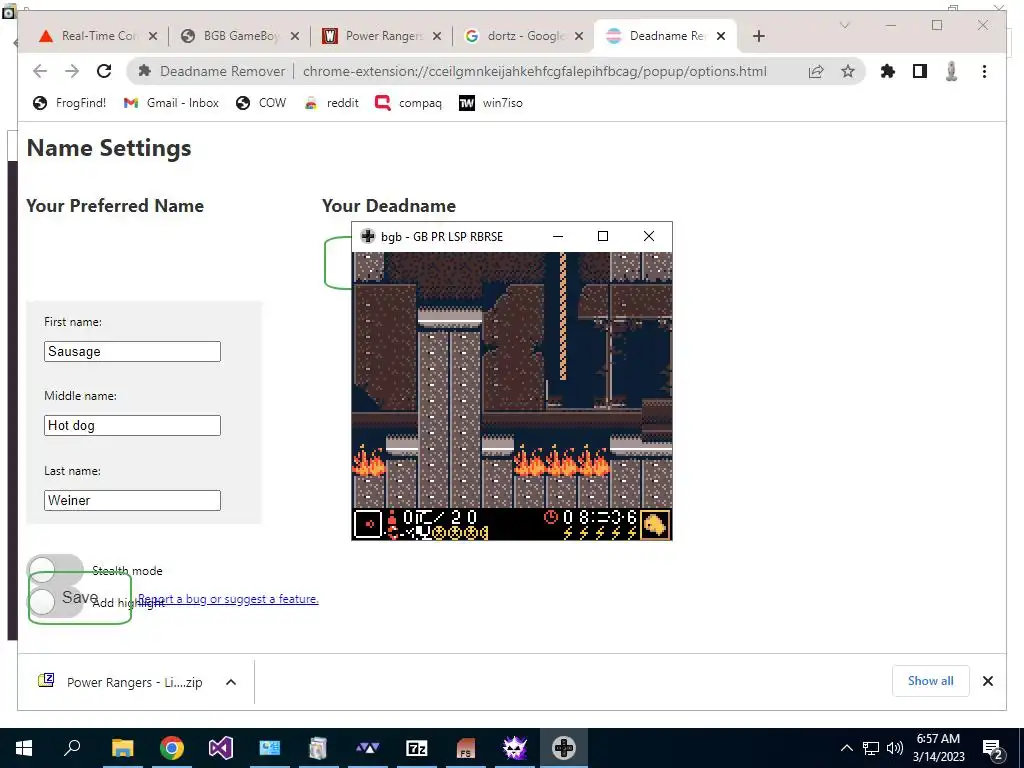
Task: Open compaq bookmark
Action: (x=408, y=103)
